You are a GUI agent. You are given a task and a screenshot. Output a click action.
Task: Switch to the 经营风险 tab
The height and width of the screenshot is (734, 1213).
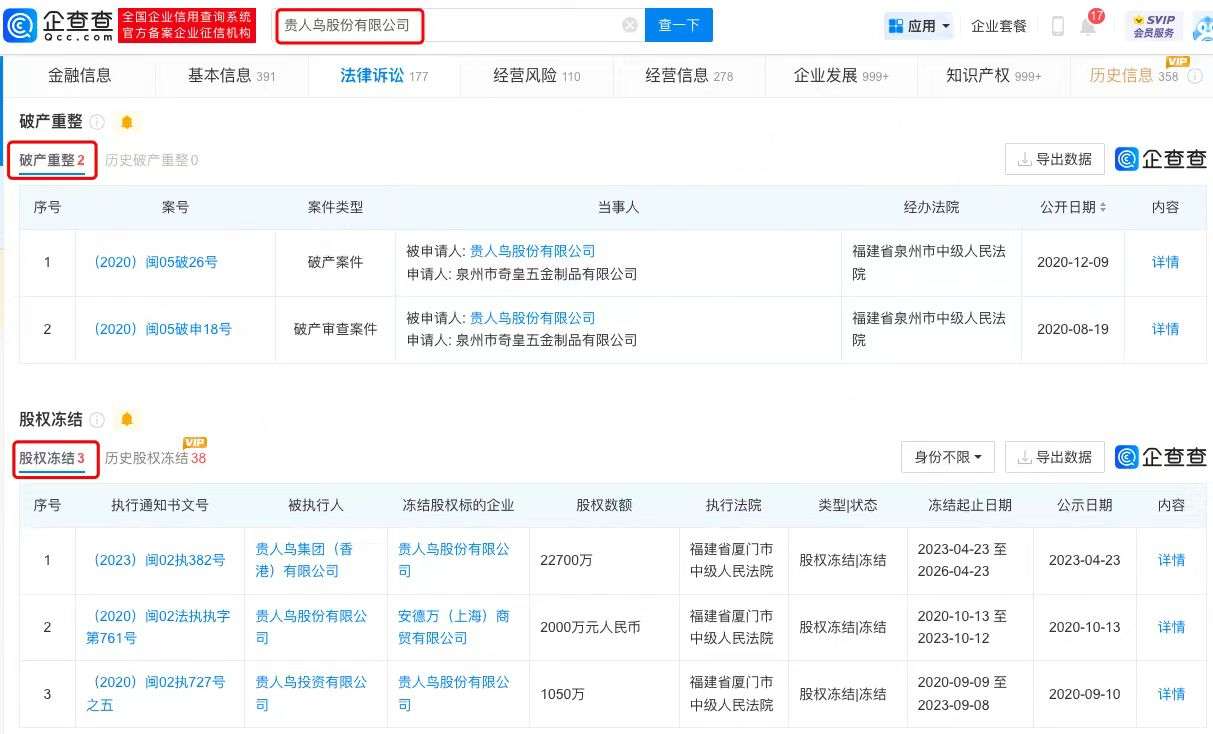coord(536,76)
